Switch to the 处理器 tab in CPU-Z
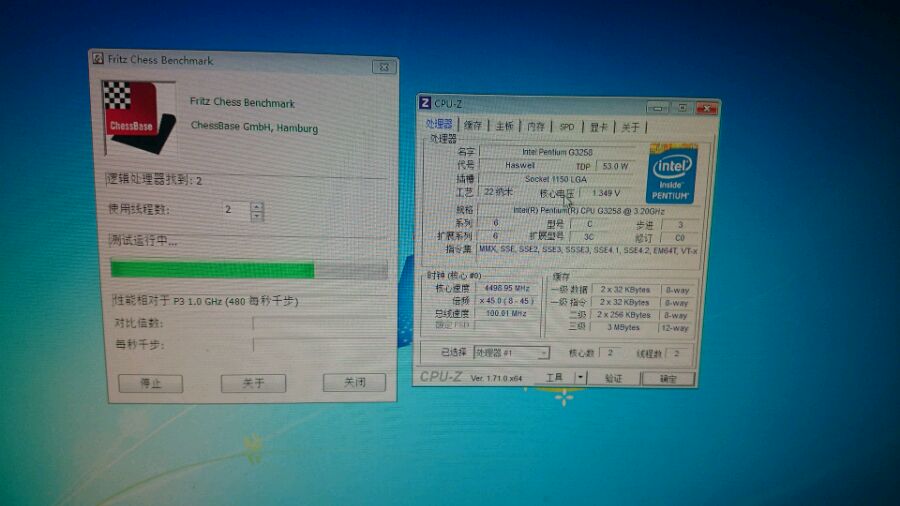 point(440,124)
